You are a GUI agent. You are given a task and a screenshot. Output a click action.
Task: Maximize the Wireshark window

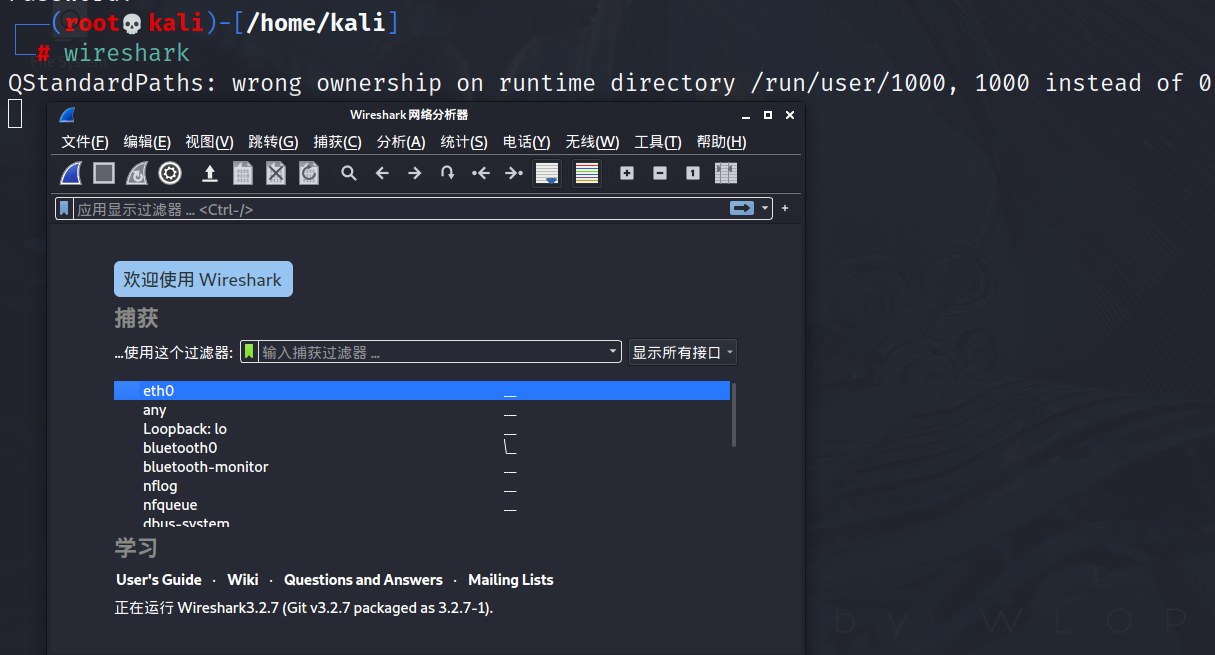click(768, 115)
